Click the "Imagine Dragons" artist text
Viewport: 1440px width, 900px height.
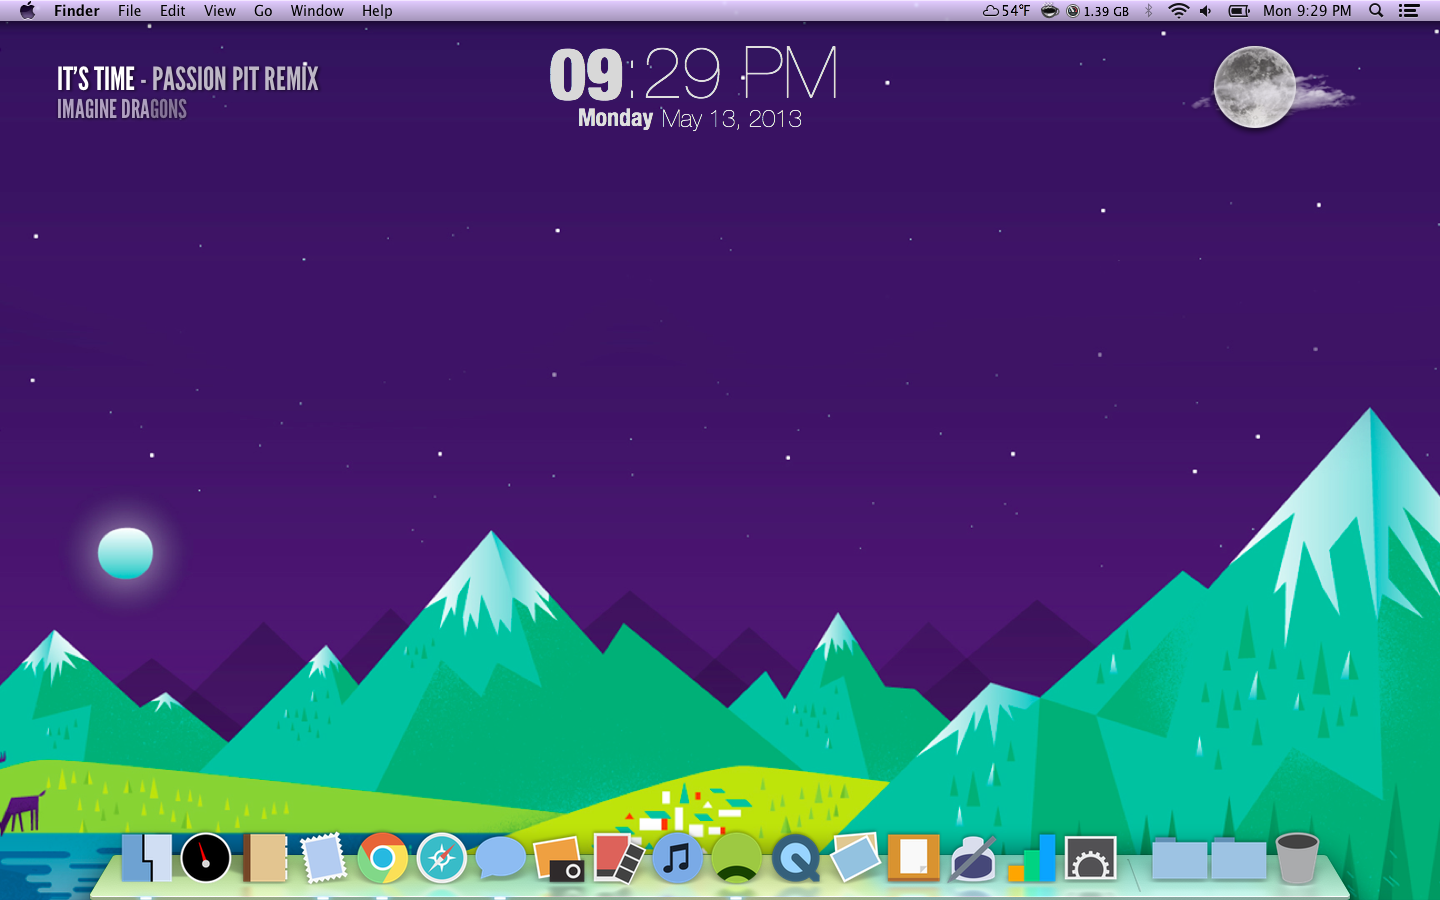coord(122,109)
